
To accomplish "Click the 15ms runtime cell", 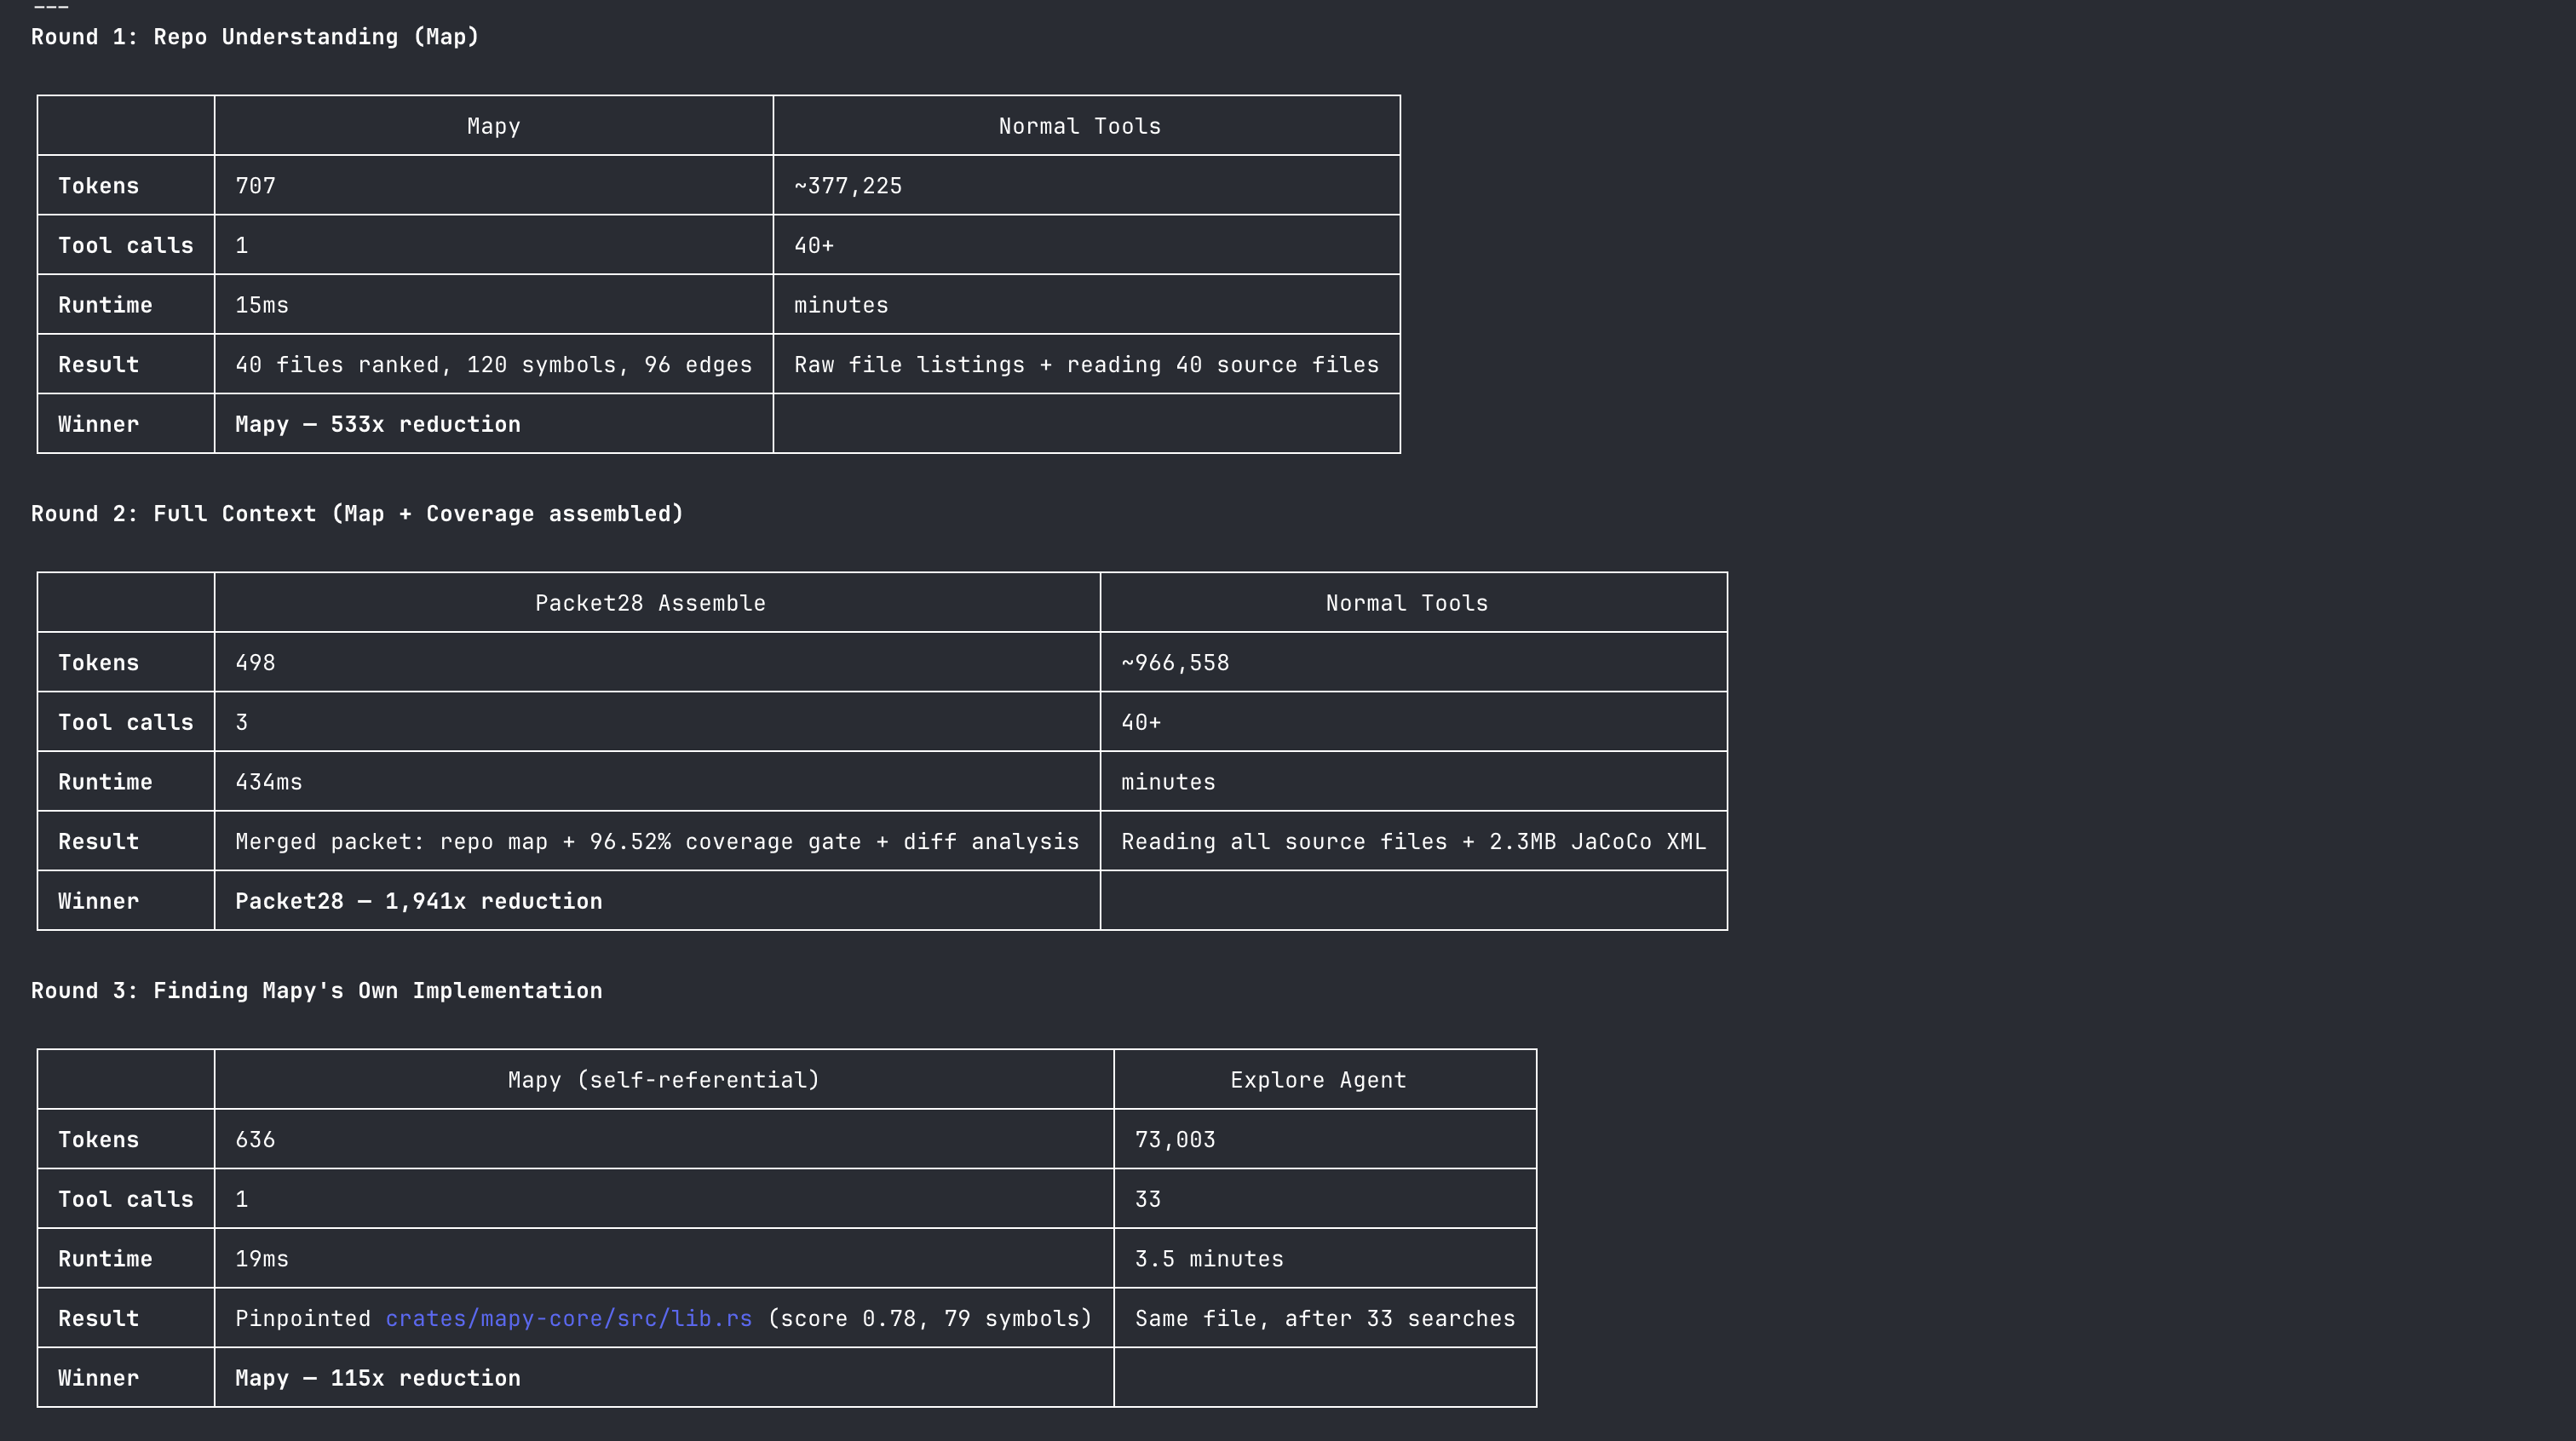I will point(262,304).
